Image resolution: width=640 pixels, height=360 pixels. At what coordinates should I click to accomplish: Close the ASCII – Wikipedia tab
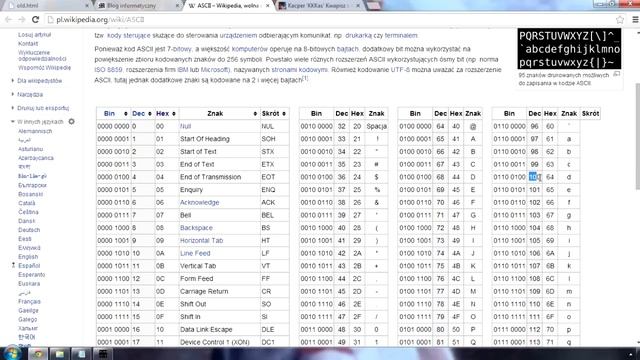267,6
